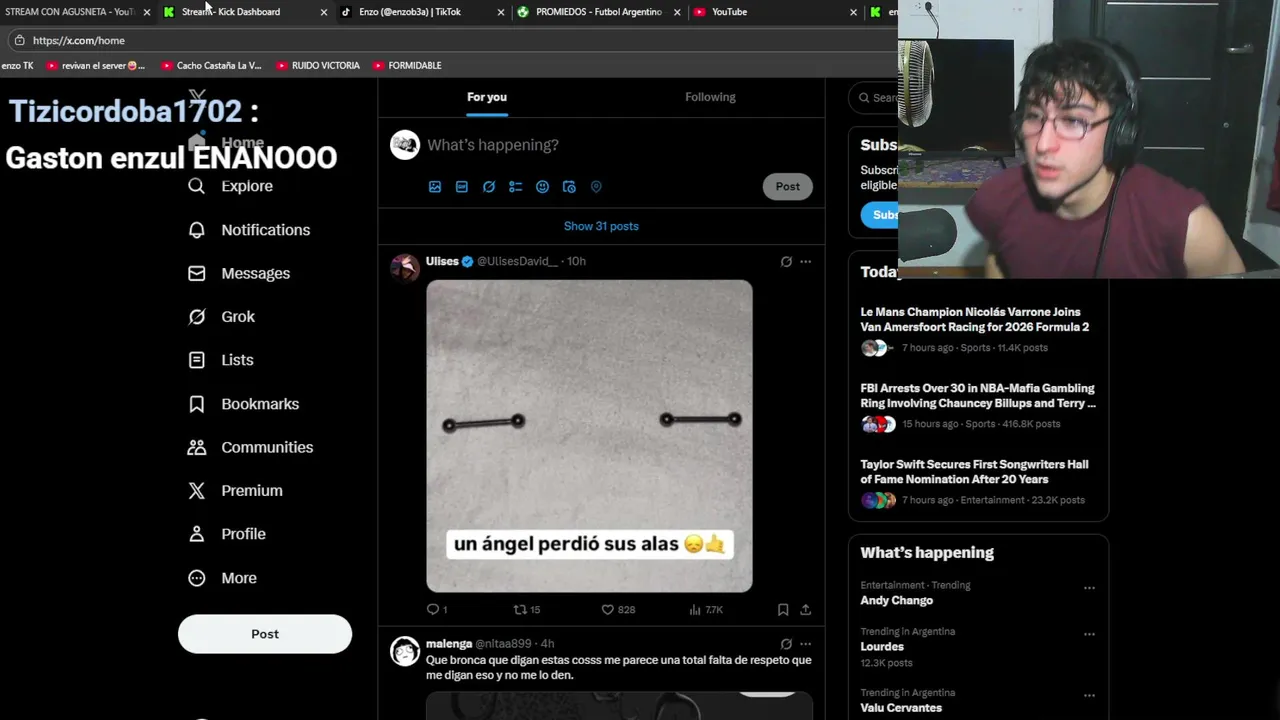Tag location in the composer
The image size is (1280, 720).
coord(596,187)
